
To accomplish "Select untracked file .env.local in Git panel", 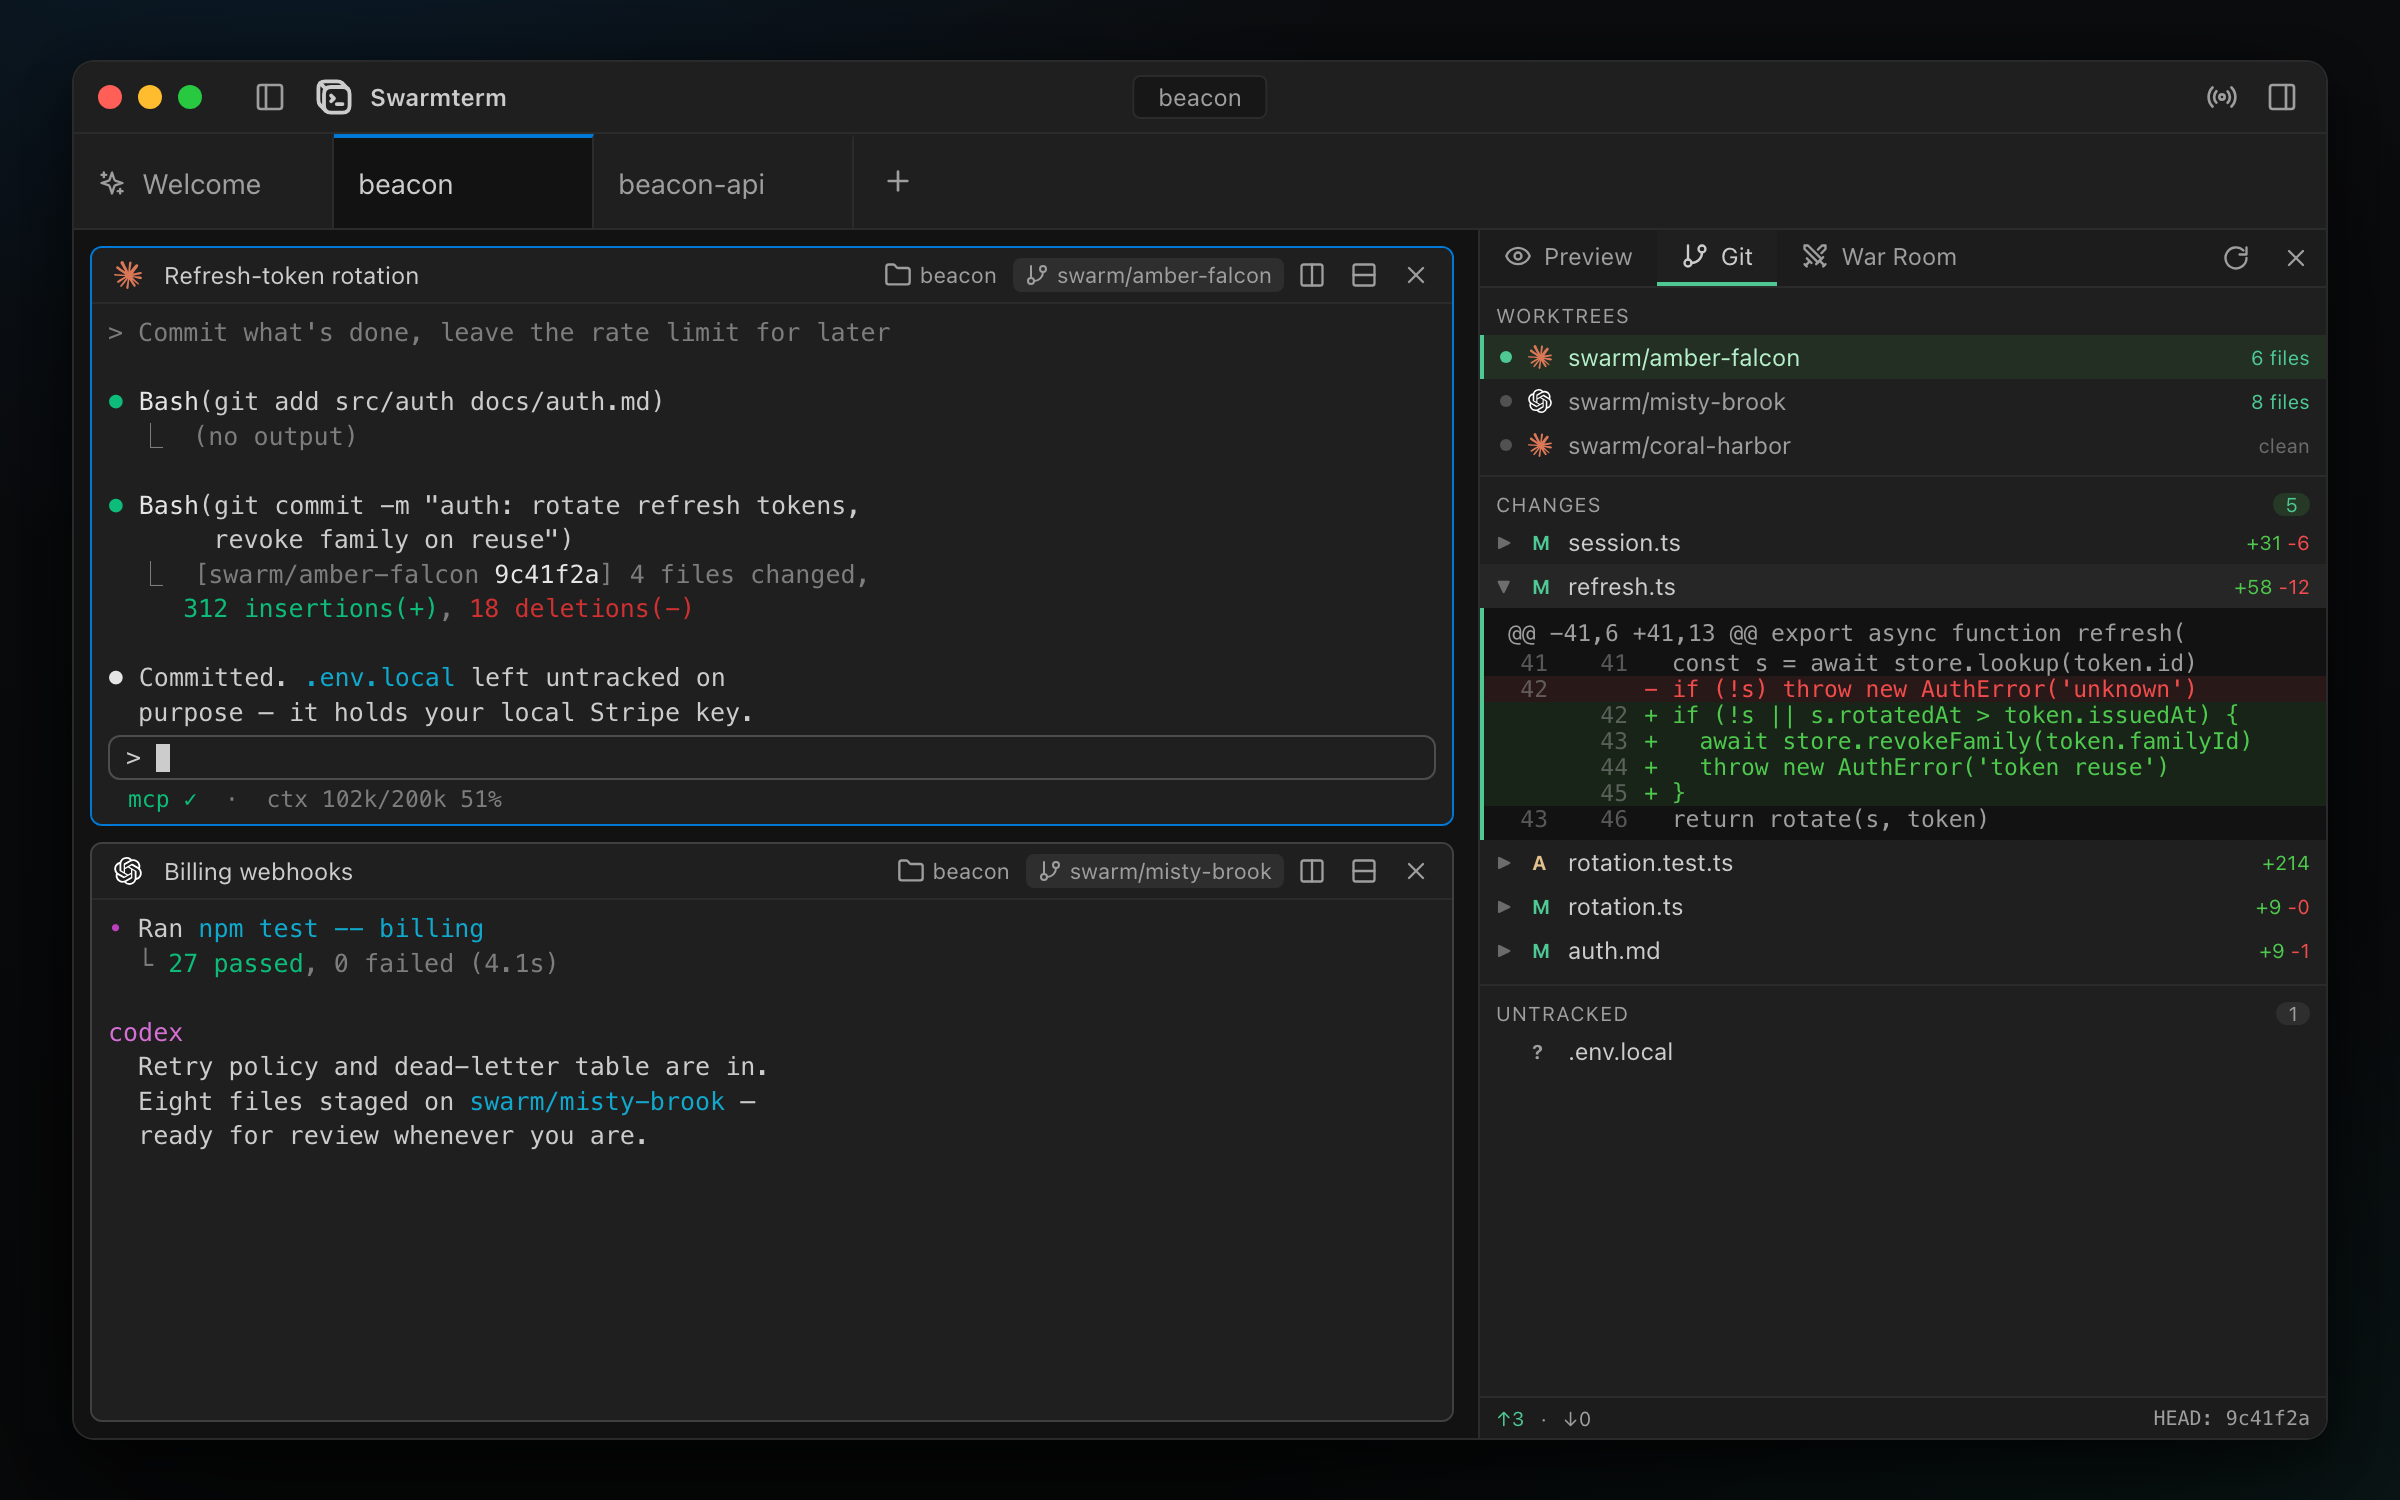I will 1904,1051.
